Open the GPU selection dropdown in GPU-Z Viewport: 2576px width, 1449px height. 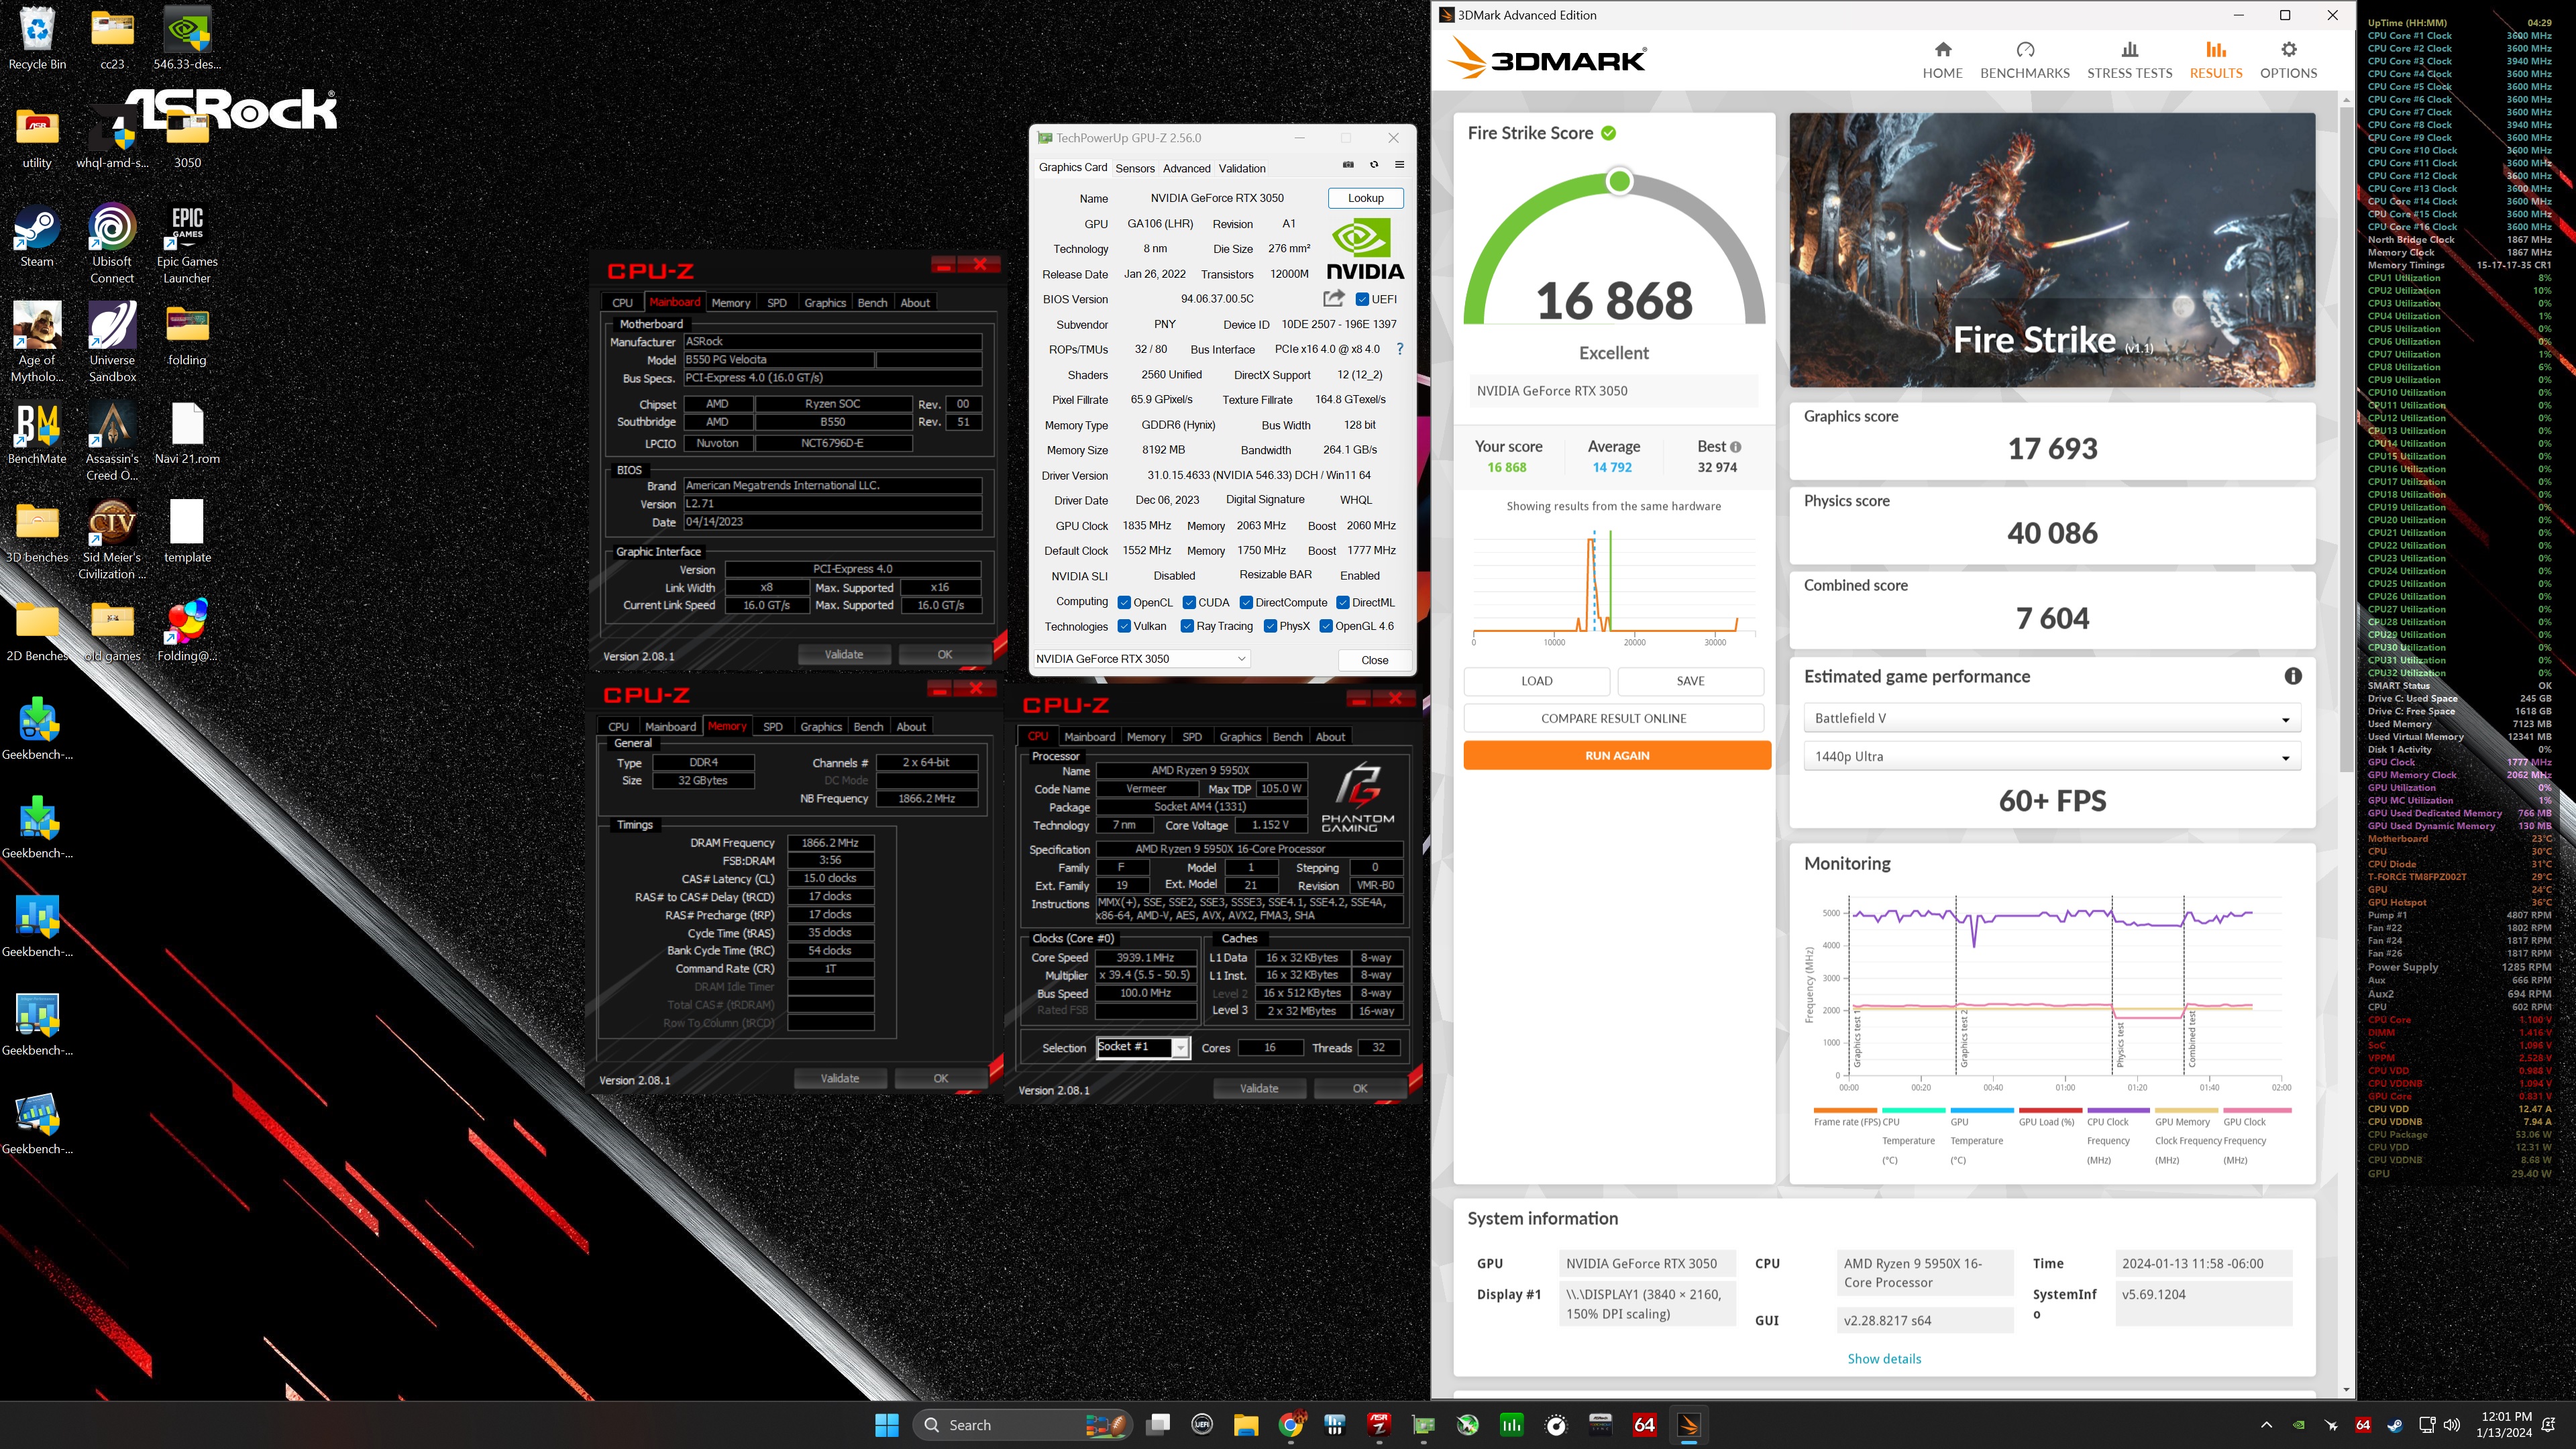tap(1141, 658)
